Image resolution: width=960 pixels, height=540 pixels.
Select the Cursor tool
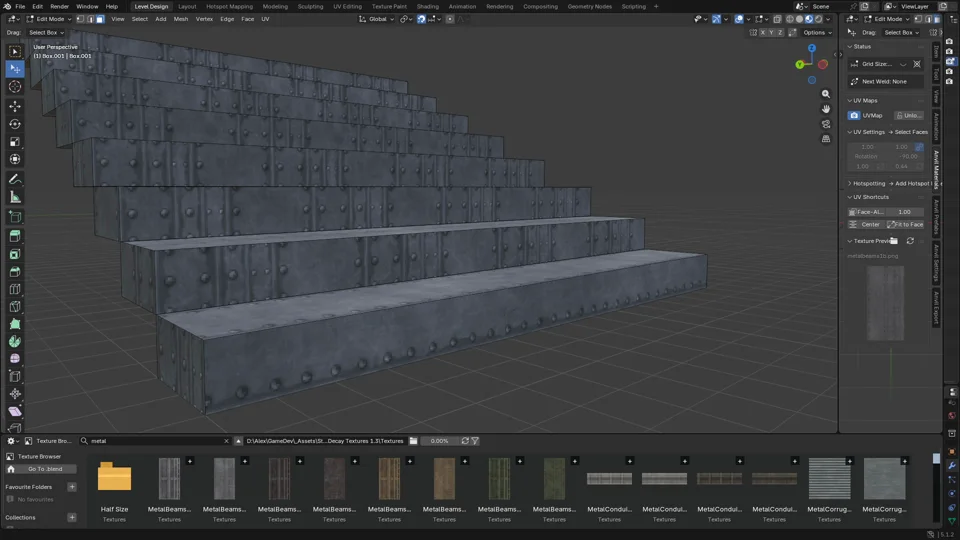[x=15, y=86]
